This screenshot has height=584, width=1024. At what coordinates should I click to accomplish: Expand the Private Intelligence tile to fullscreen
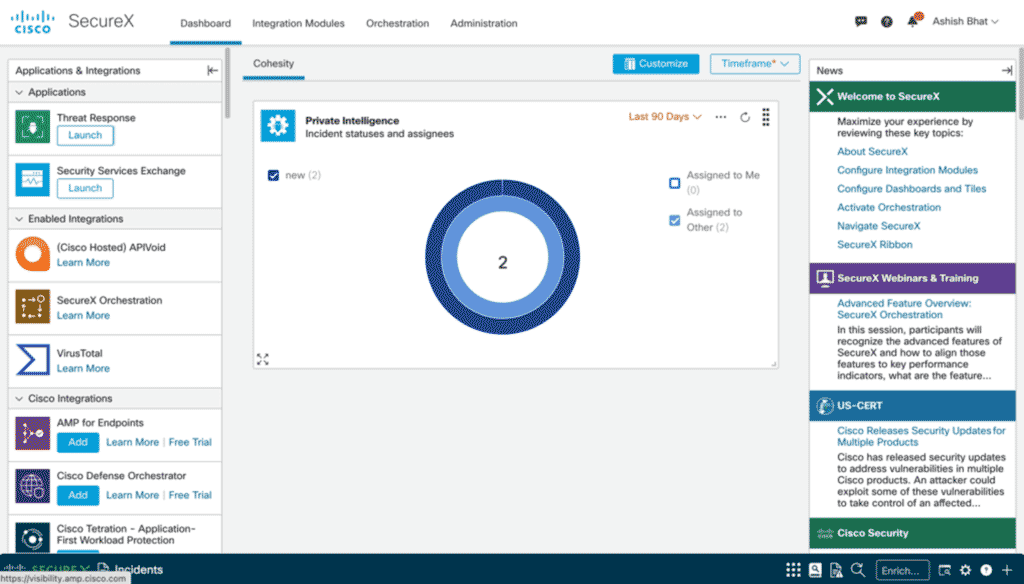[x=263, y=359]
